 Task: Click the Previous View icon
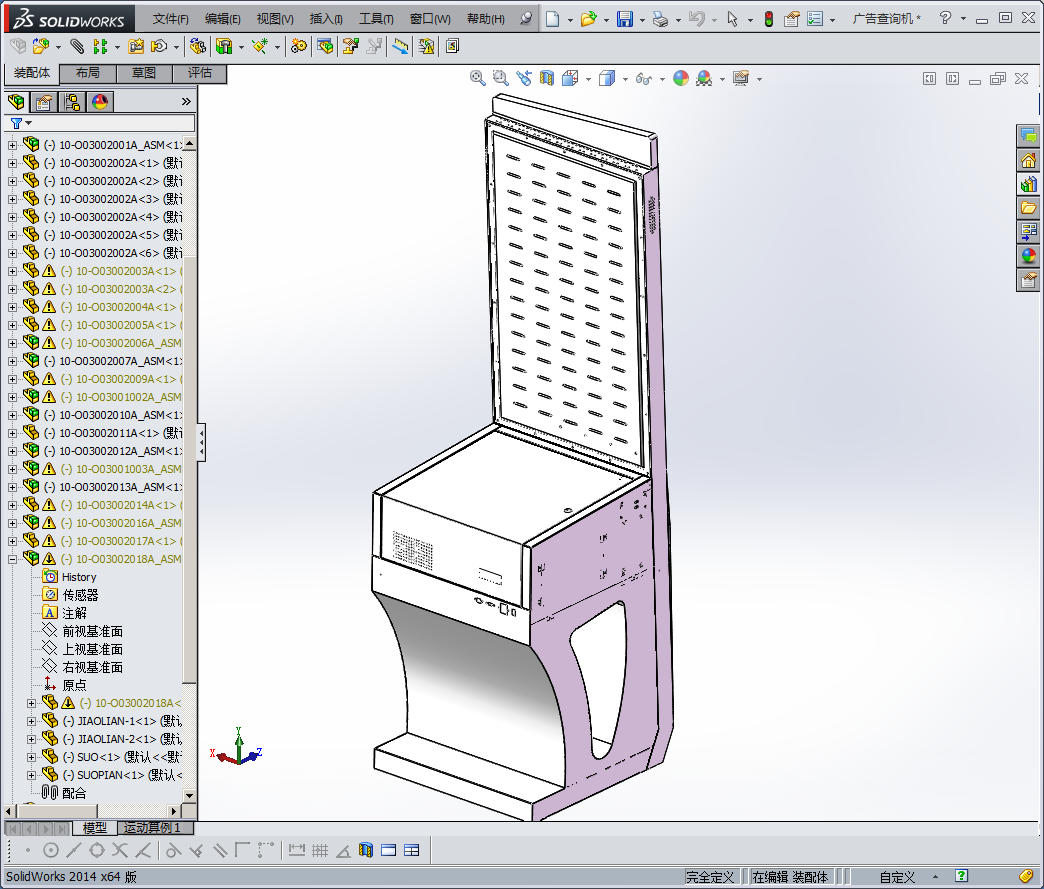tap(524, 78)
